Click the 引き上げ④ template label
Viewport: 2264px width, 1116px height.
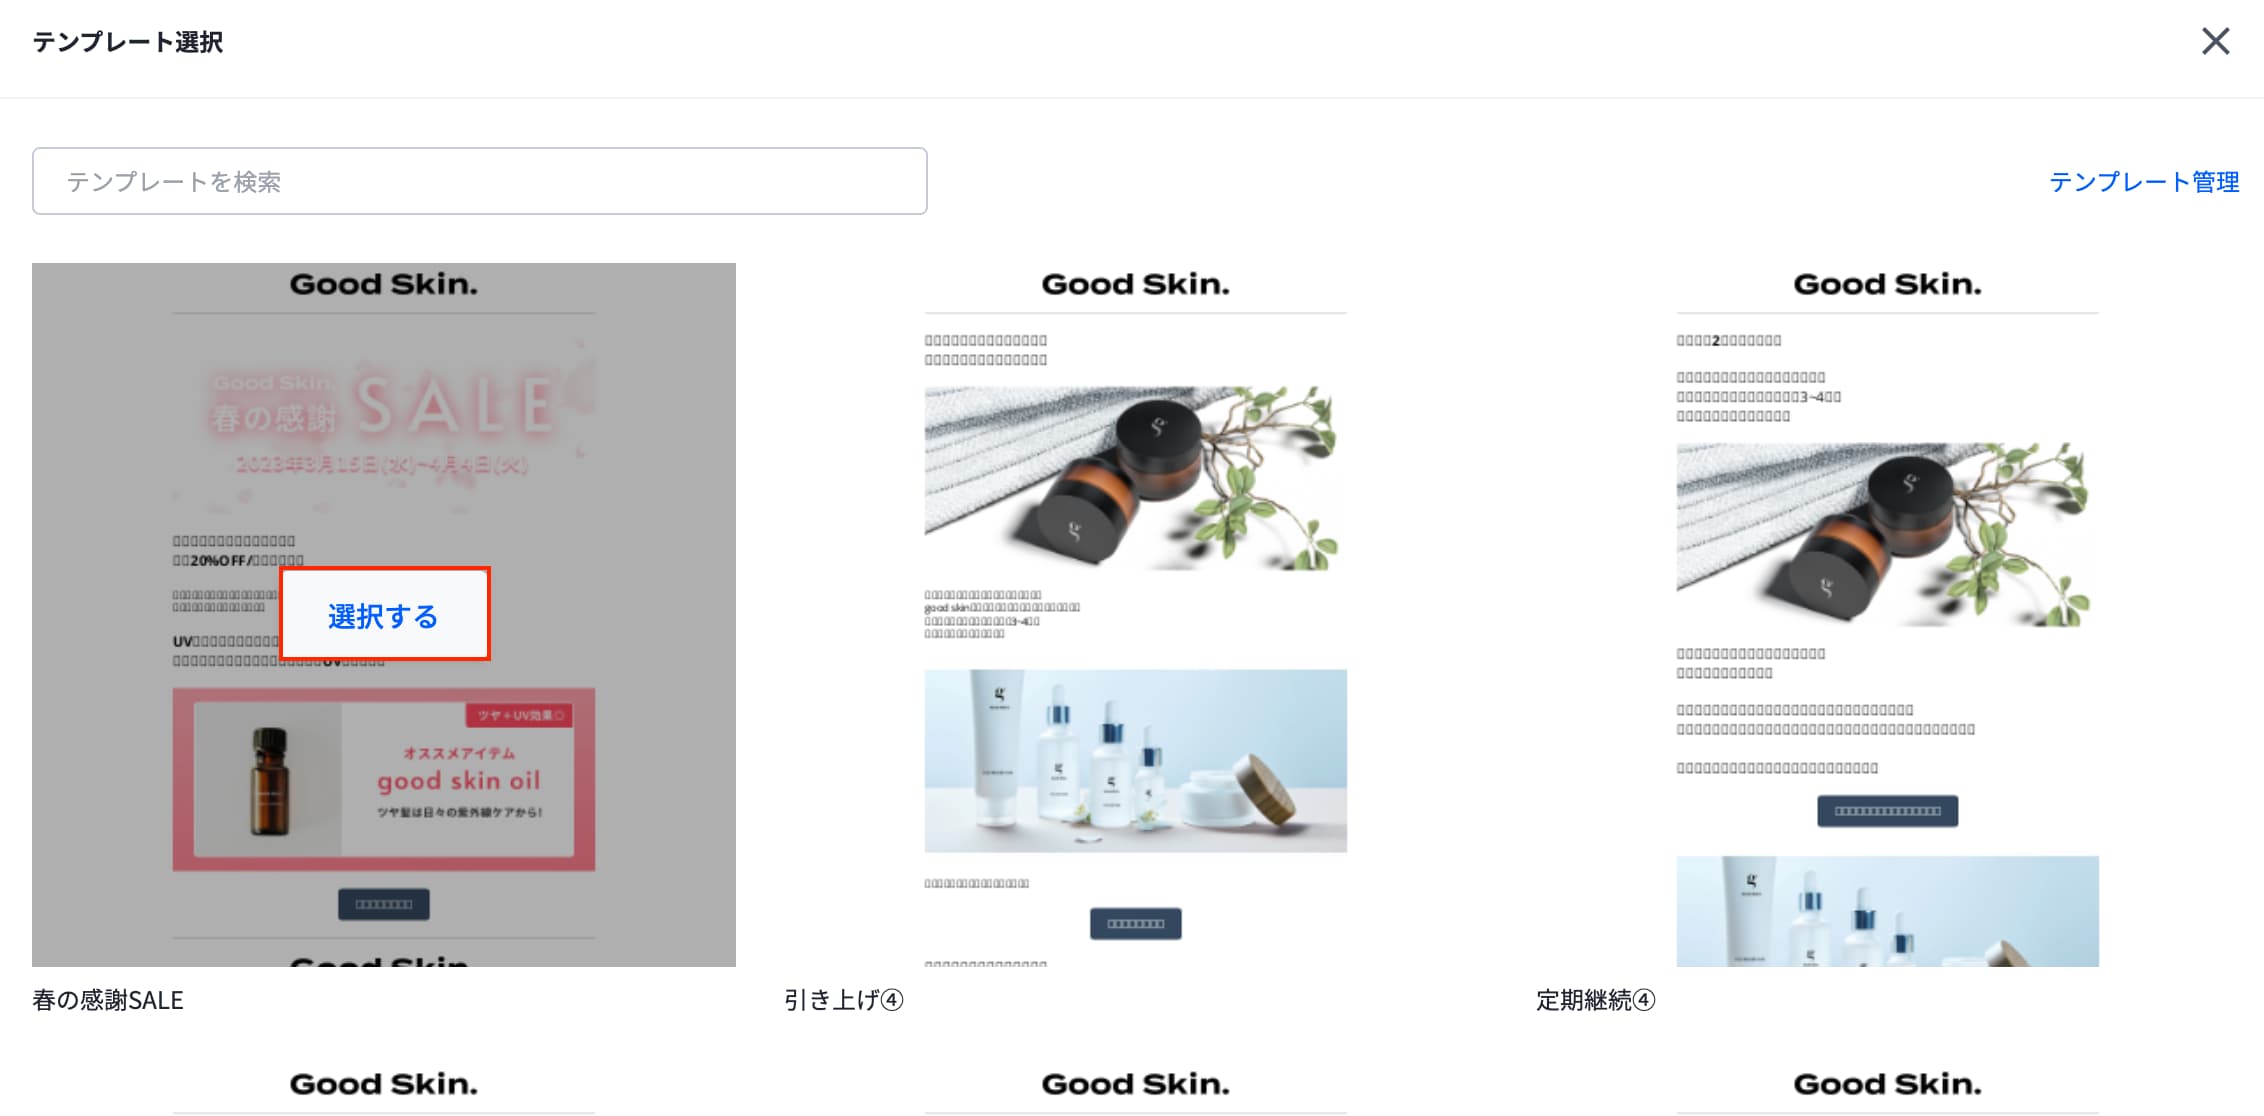click(x=844, y=1000)
